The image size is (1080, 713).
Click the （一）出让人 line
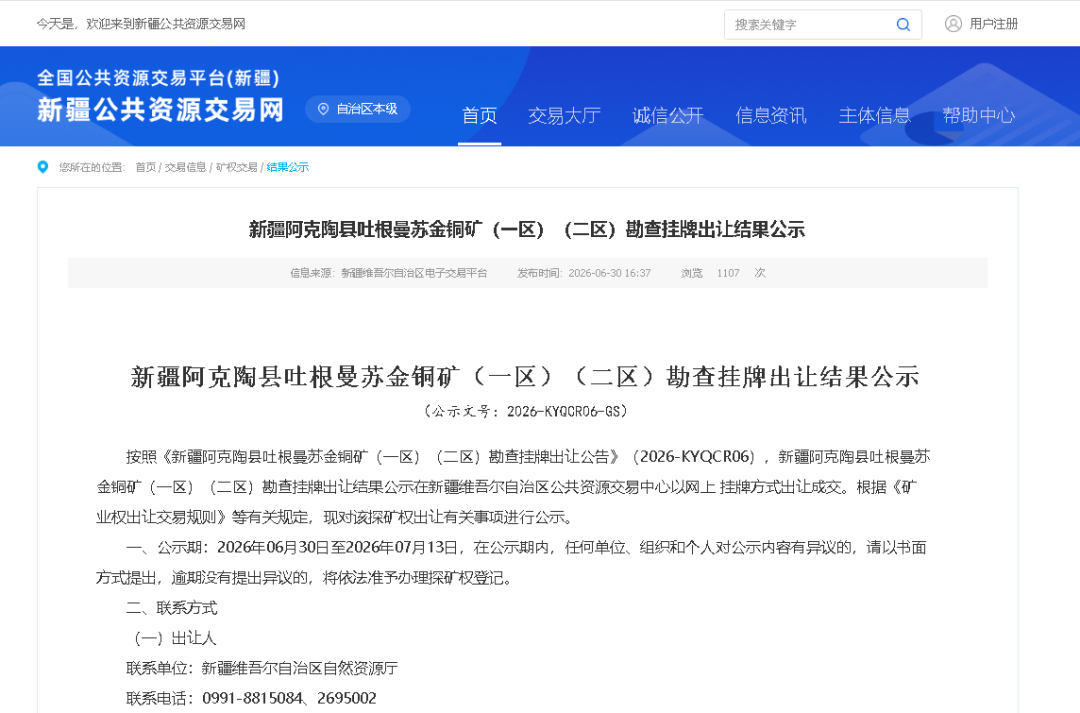click(176, 638)
